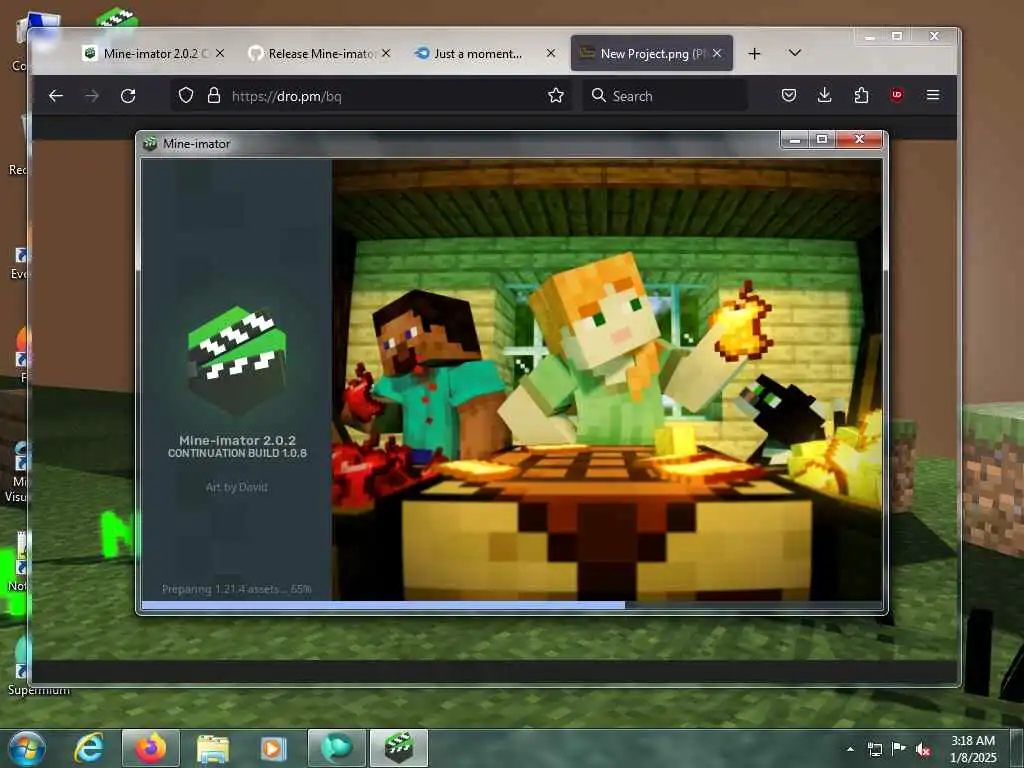Open Action Center flag icon
The image size is (1024, 768).
tap(899, 749)
